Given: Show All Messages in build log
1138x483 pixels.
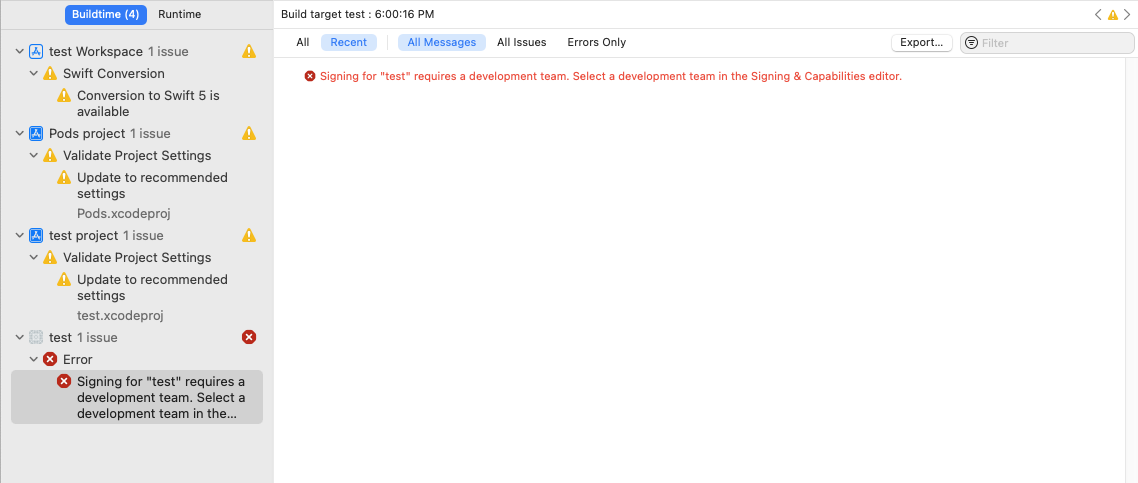Looking at the screenshot, I should coord(442,42).
